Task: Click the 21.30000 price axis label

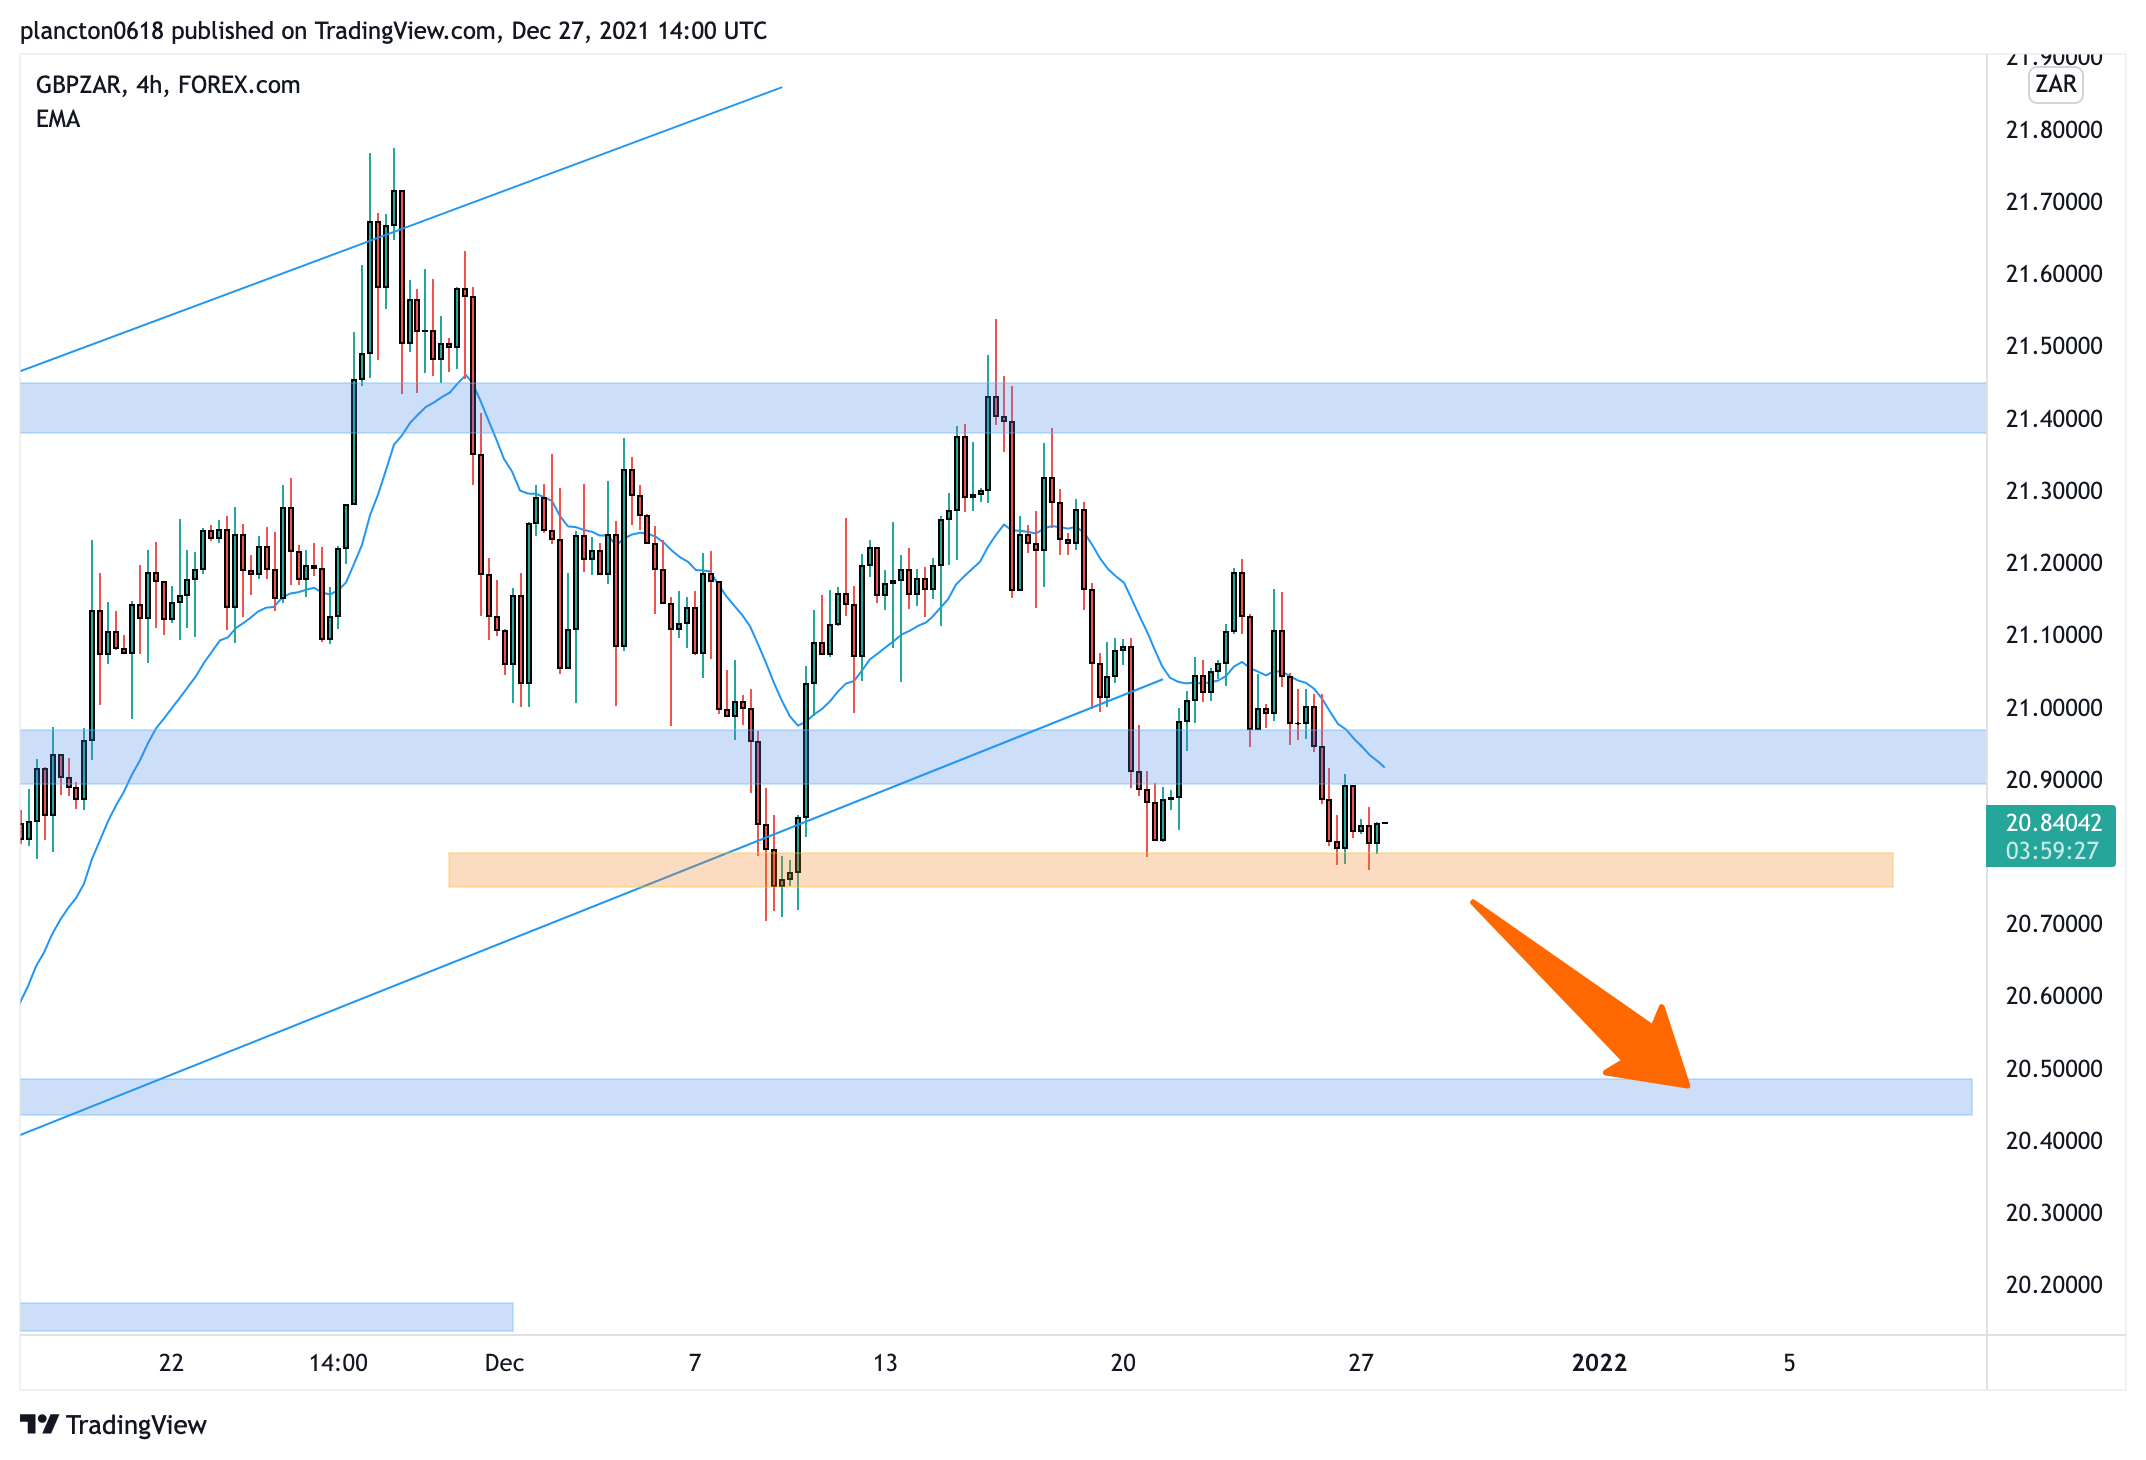Action: click(2054, 491)
